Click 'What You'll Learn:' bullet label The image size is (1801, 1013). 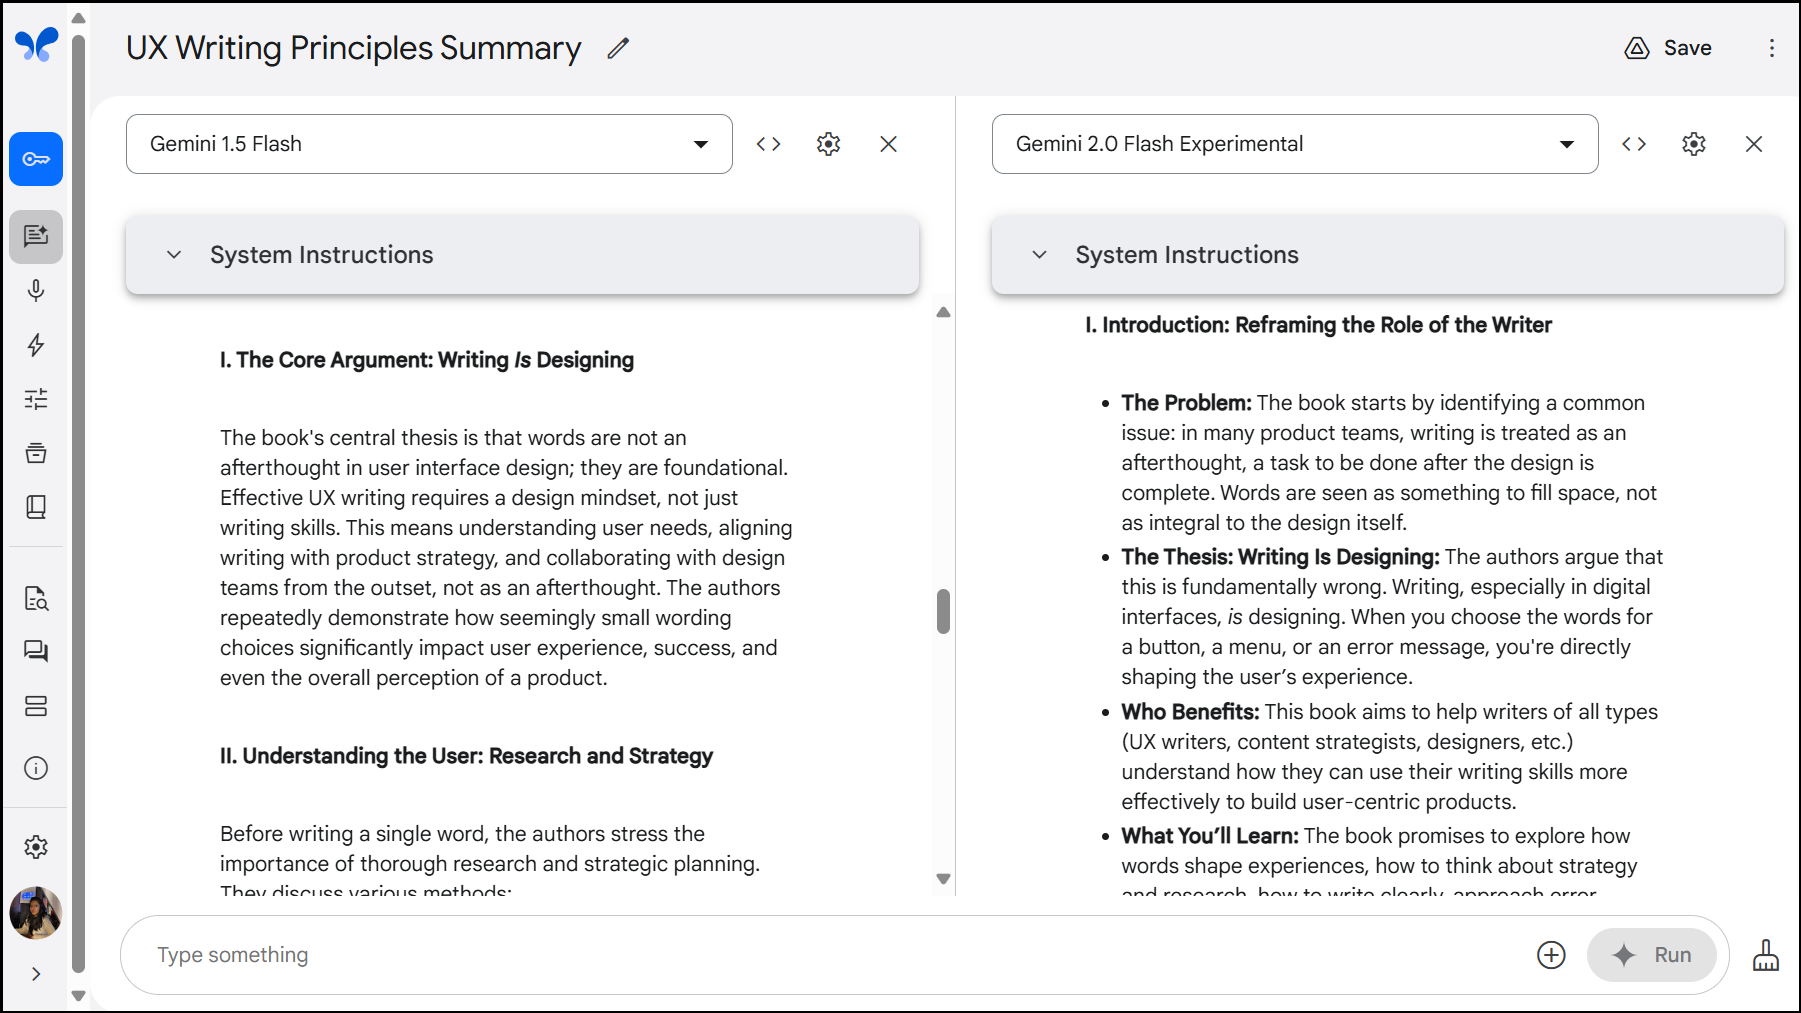[1210, 836]
